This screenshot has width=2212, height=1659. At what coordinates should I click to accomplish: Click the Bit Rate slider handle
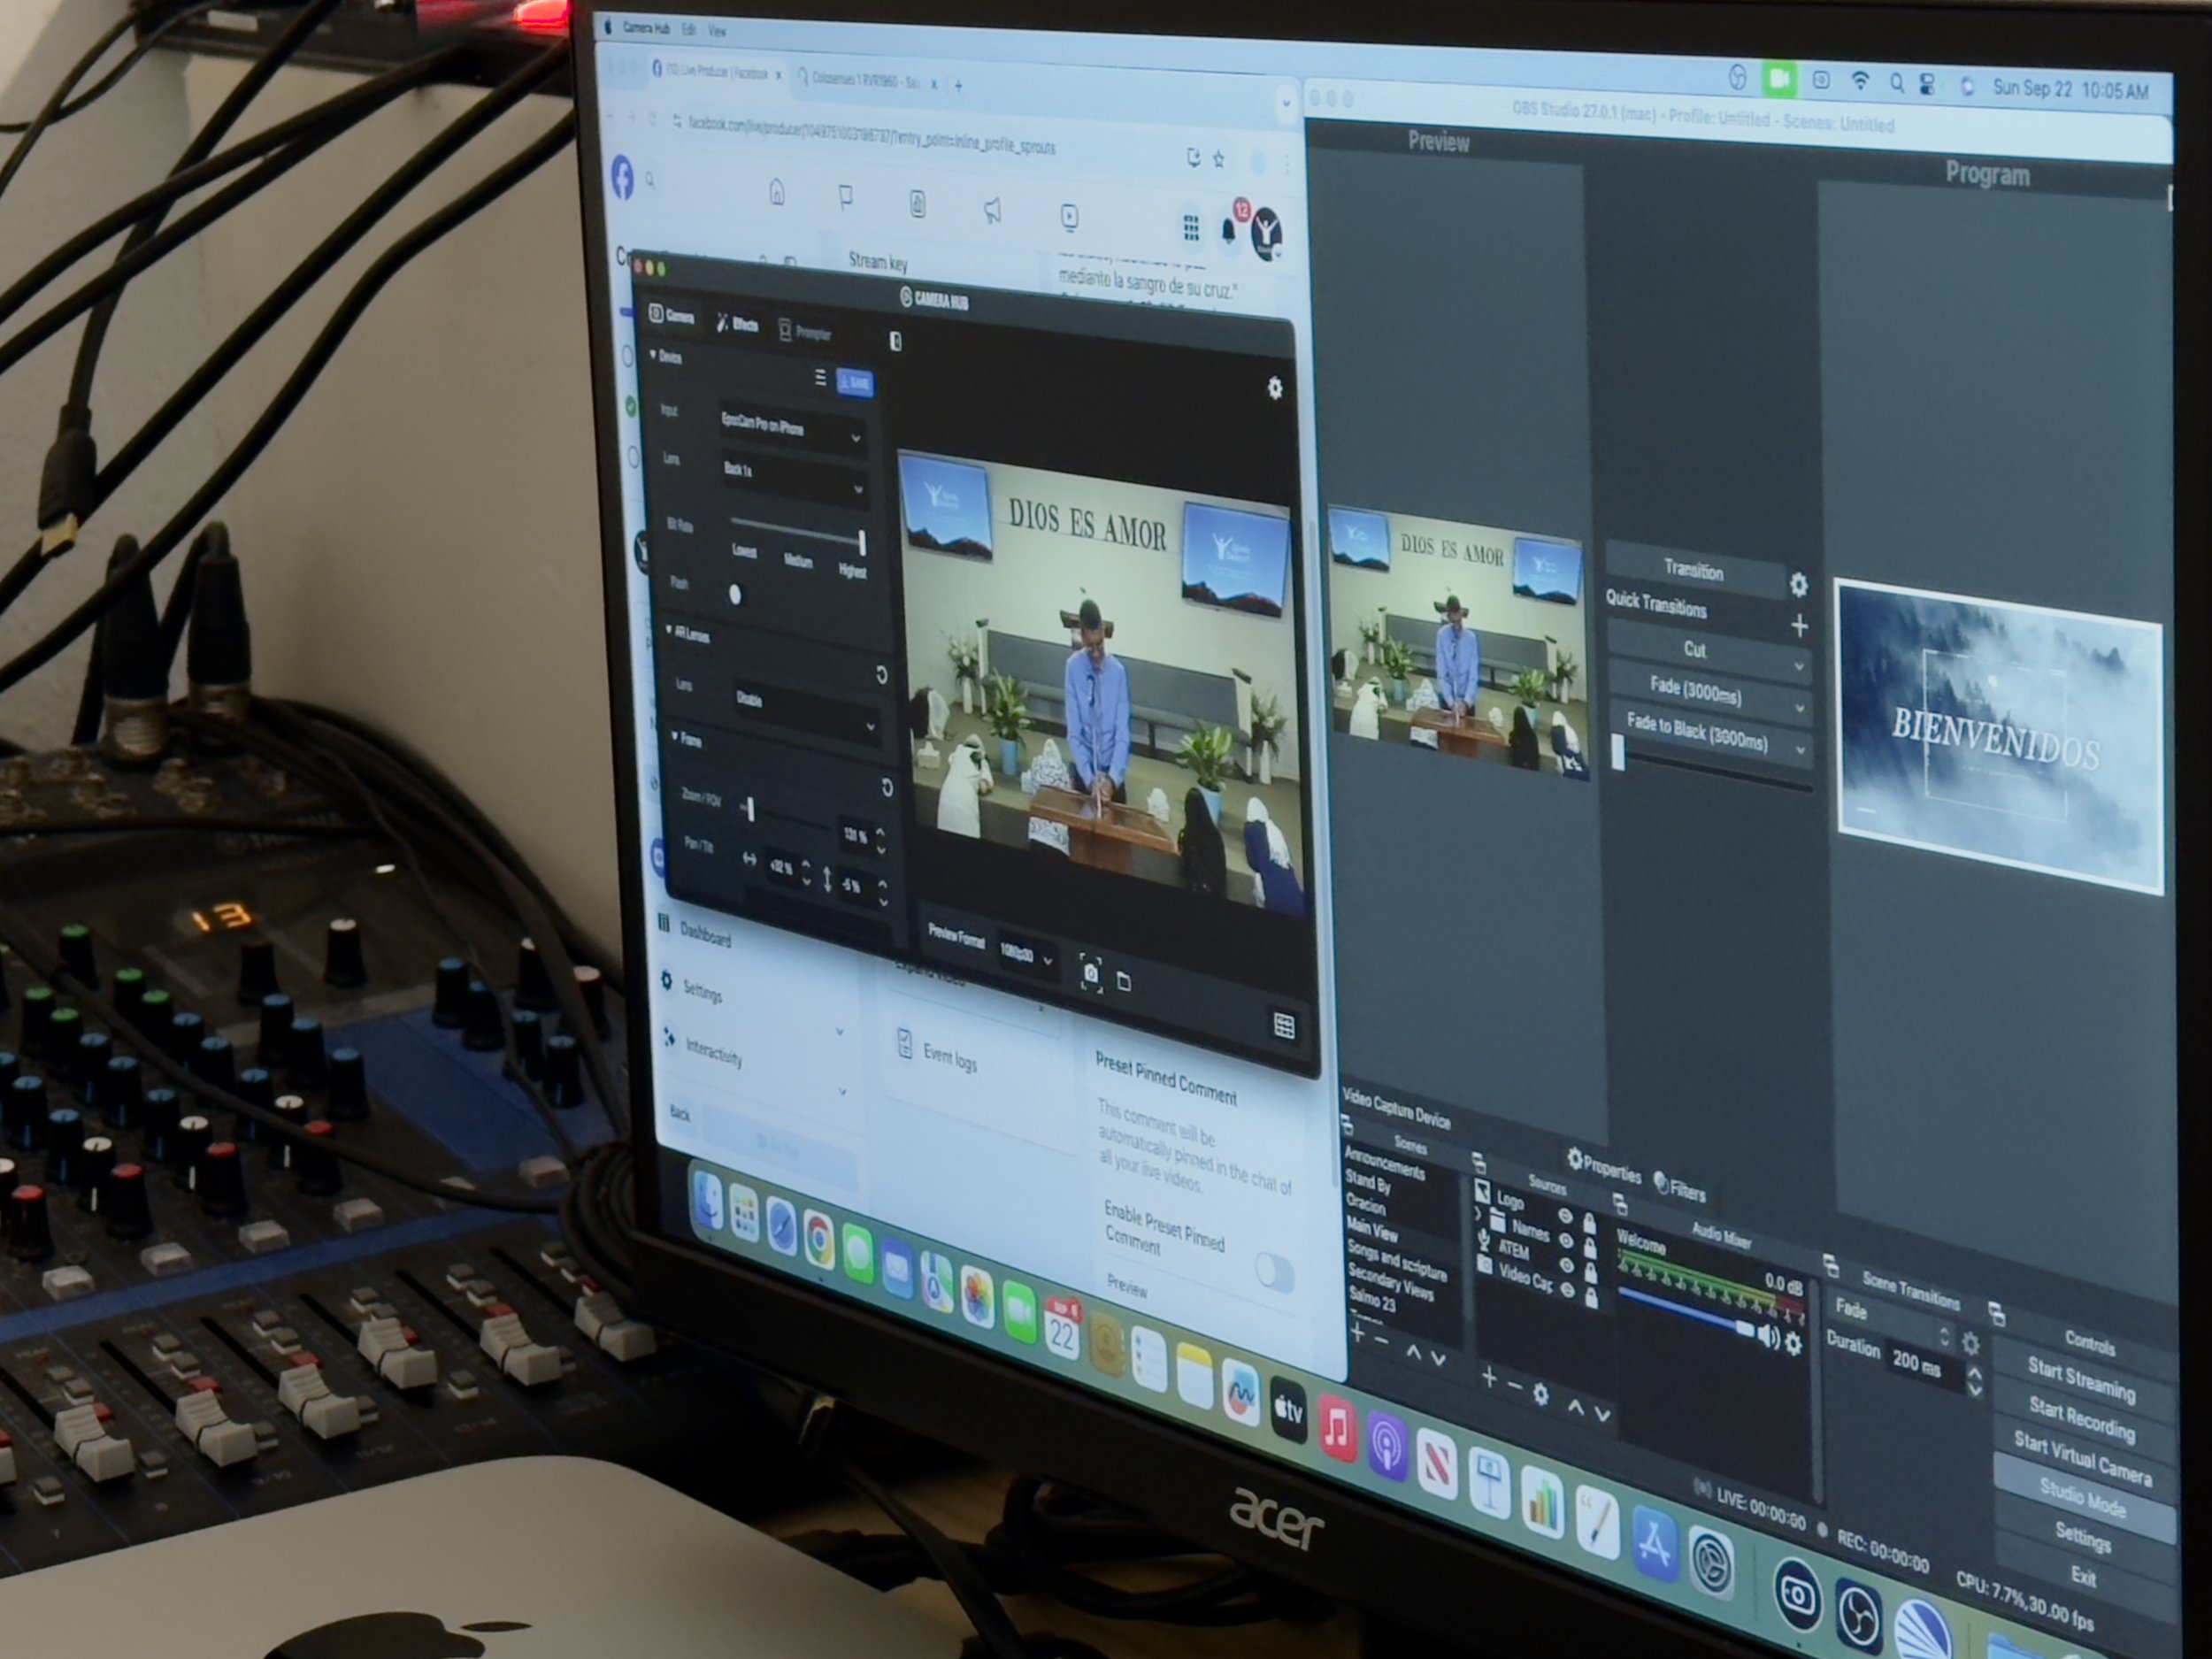(x=861, y=542)
